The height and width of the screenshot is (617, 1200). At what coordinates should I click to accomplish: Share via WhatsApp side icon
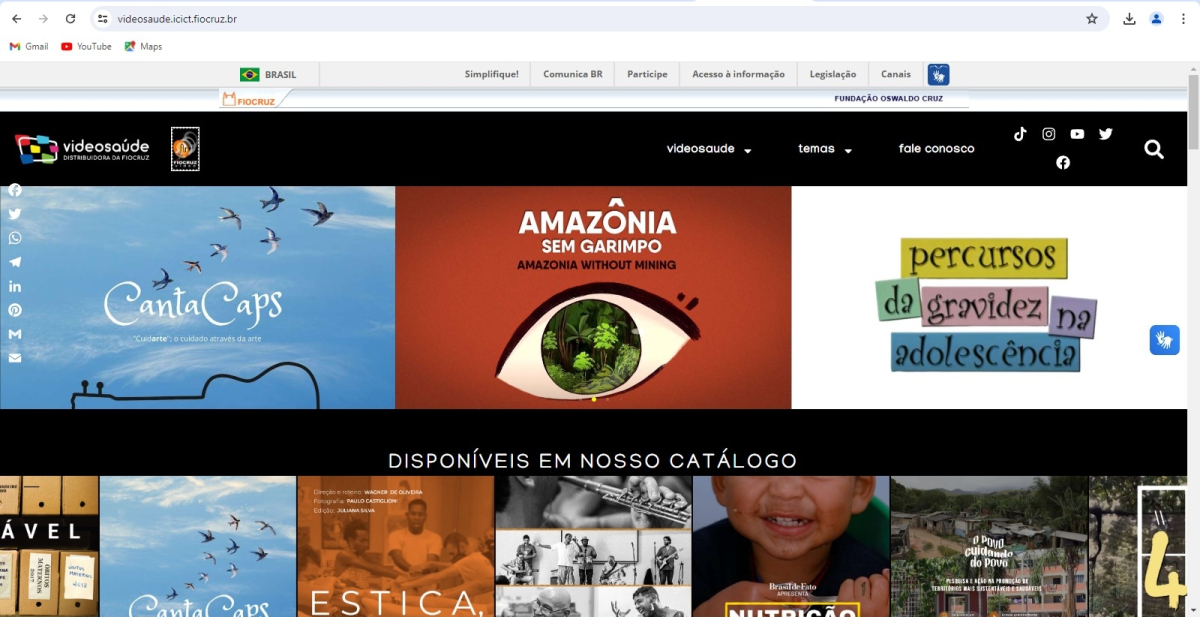pos(15,238)
